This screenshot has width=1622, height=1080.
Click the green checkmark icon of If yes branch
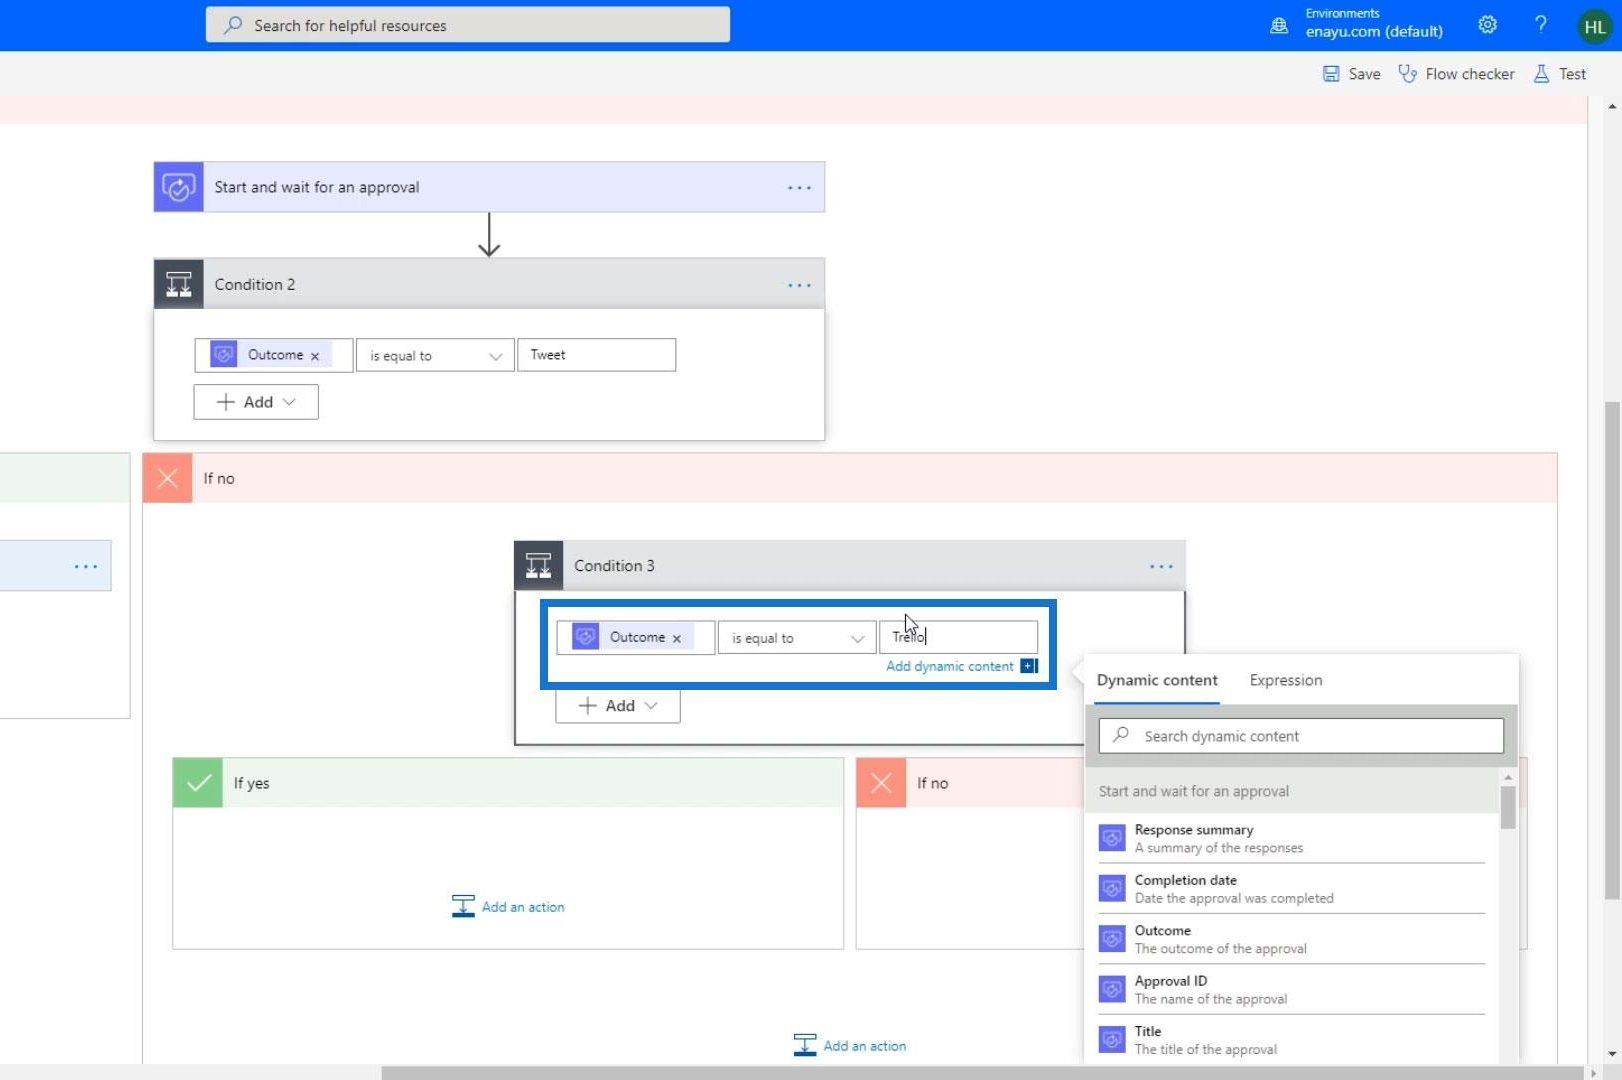197,783
